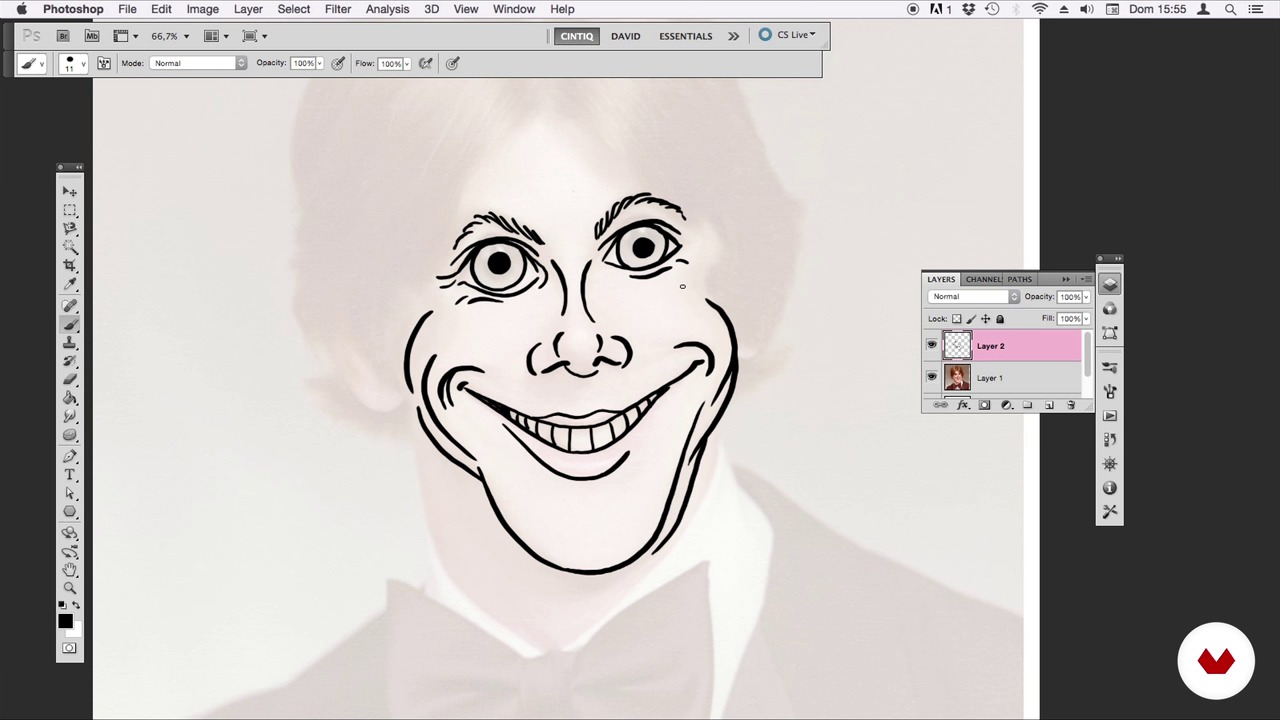This screenshot has height=720, width=1280.
Task: Switch to the Channels tab
Action: tap(984, 279)
